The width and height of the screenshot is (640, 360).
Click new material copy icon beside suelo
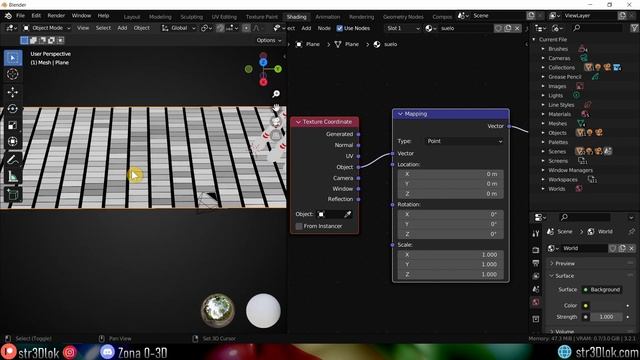[508, 28]
